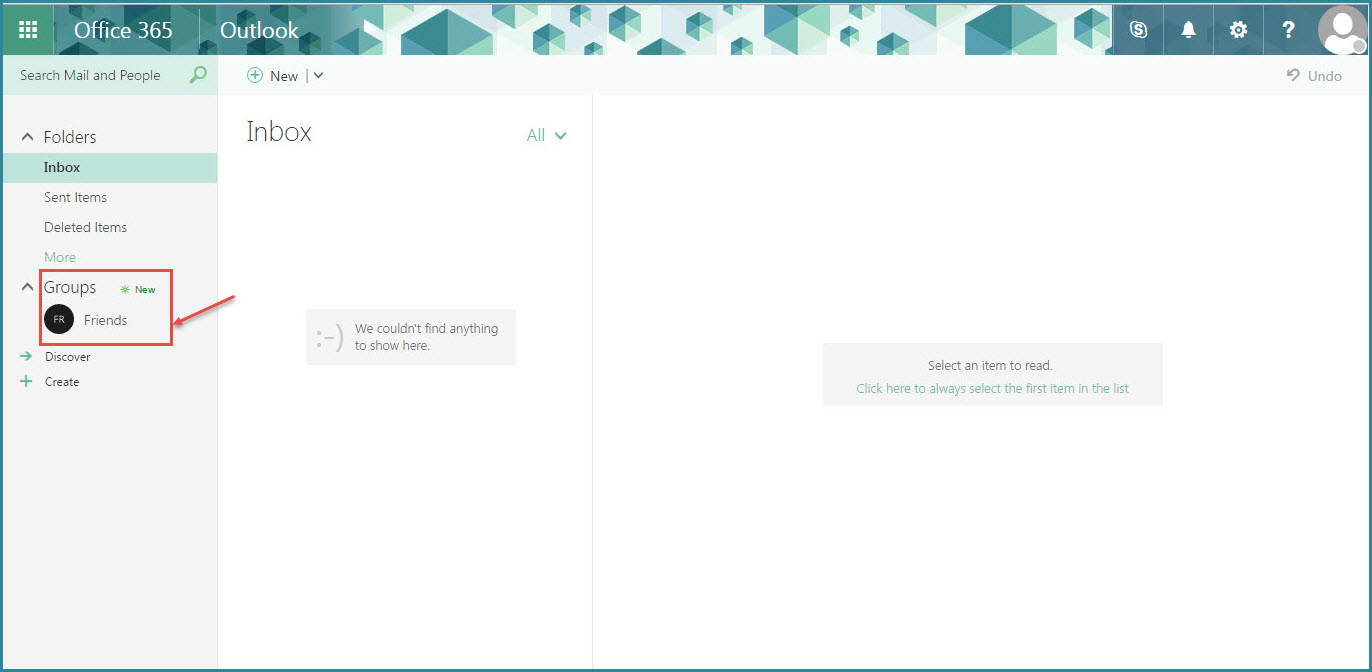Viewport: 1372px width, 672px height.
Task: Open the help question mark
Action: tap(1289, 30)
